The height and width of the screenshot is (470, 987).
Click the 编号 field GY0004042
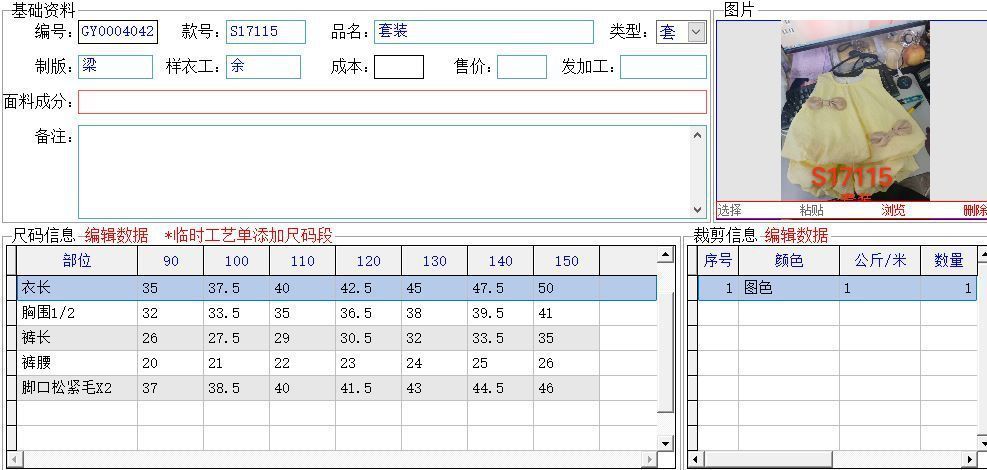tap(118, 31)
